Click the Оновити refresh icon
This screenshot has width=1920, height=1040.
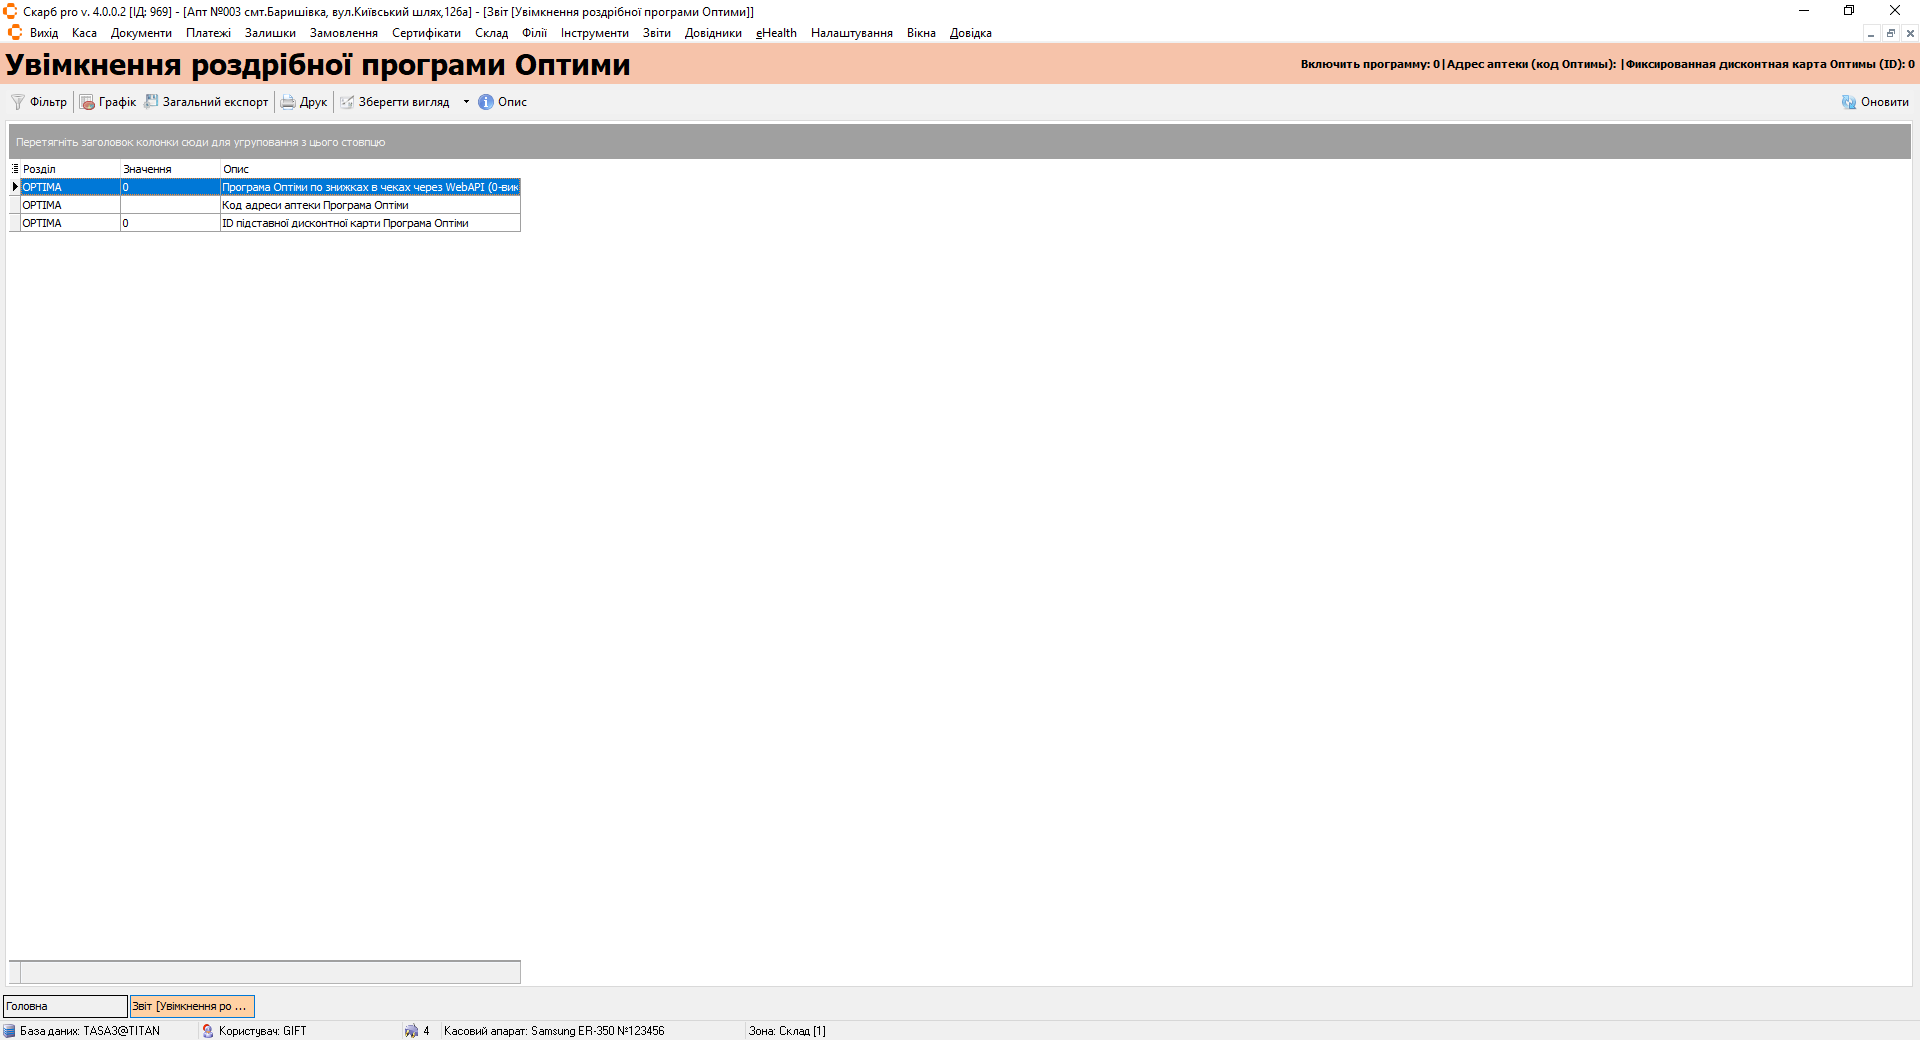(x=1849, y=102)
